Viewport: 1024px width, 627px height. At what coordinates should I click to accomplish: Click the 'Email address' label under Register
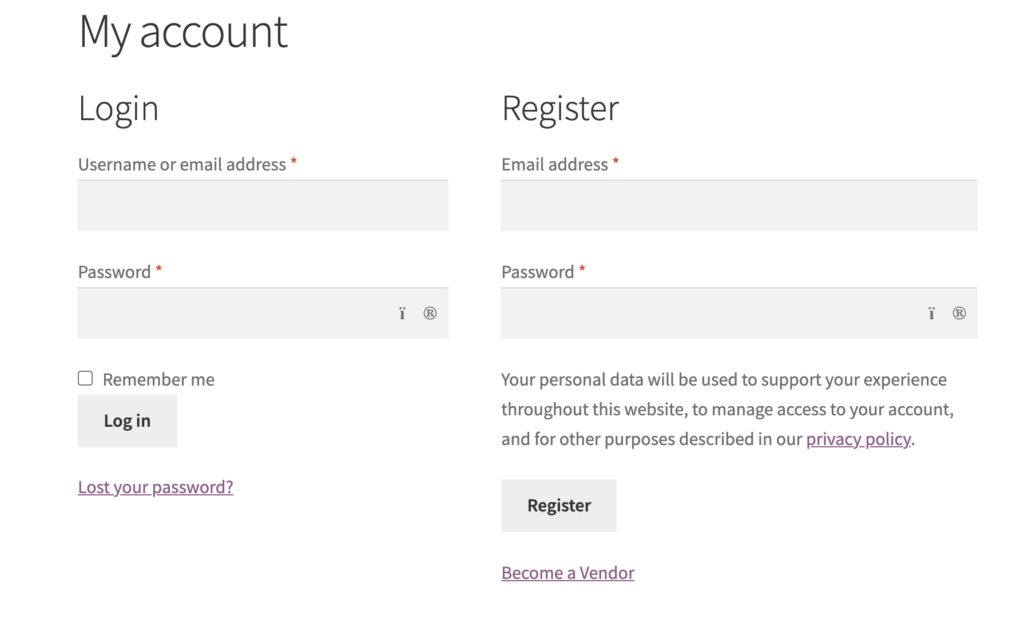pyautogui.click(x=554, y=165)
